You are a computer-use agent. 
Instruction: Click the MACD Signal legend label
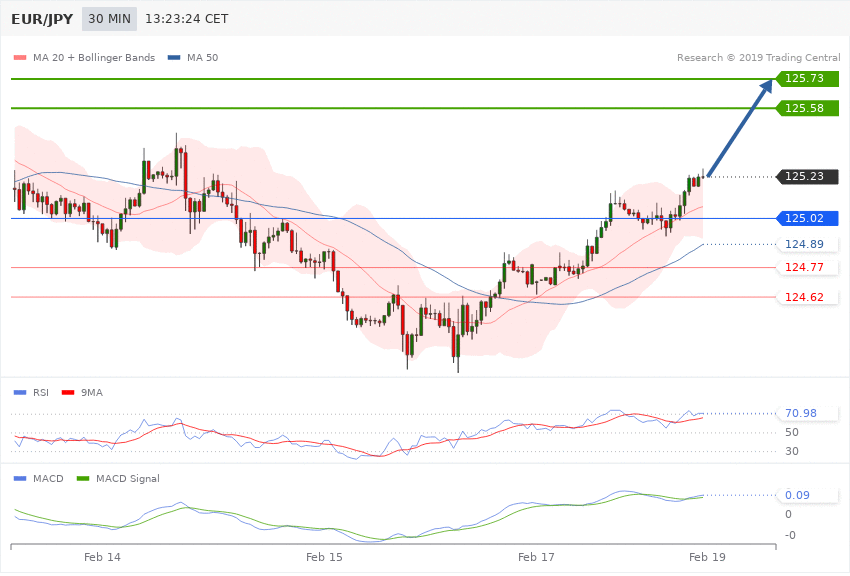tap(128, 478)
